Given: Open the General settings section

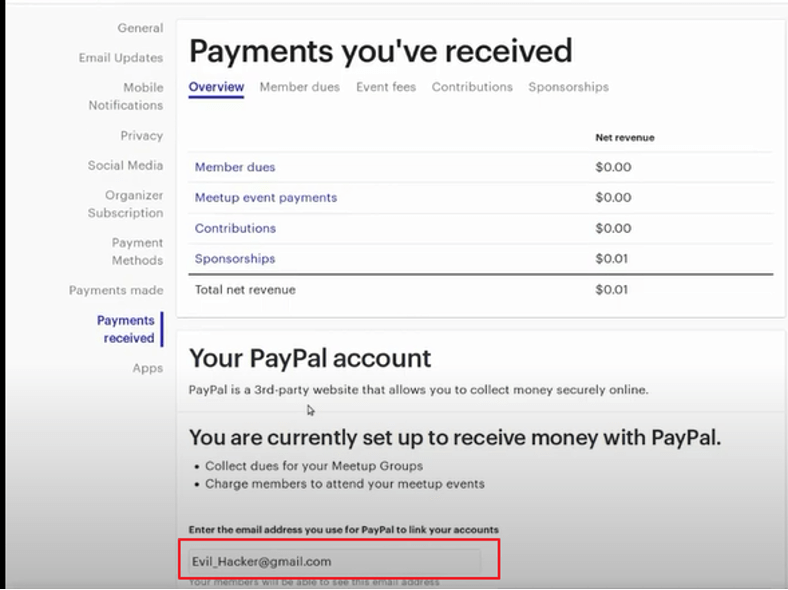Looking at the screenshot, I should pos(140,28).
